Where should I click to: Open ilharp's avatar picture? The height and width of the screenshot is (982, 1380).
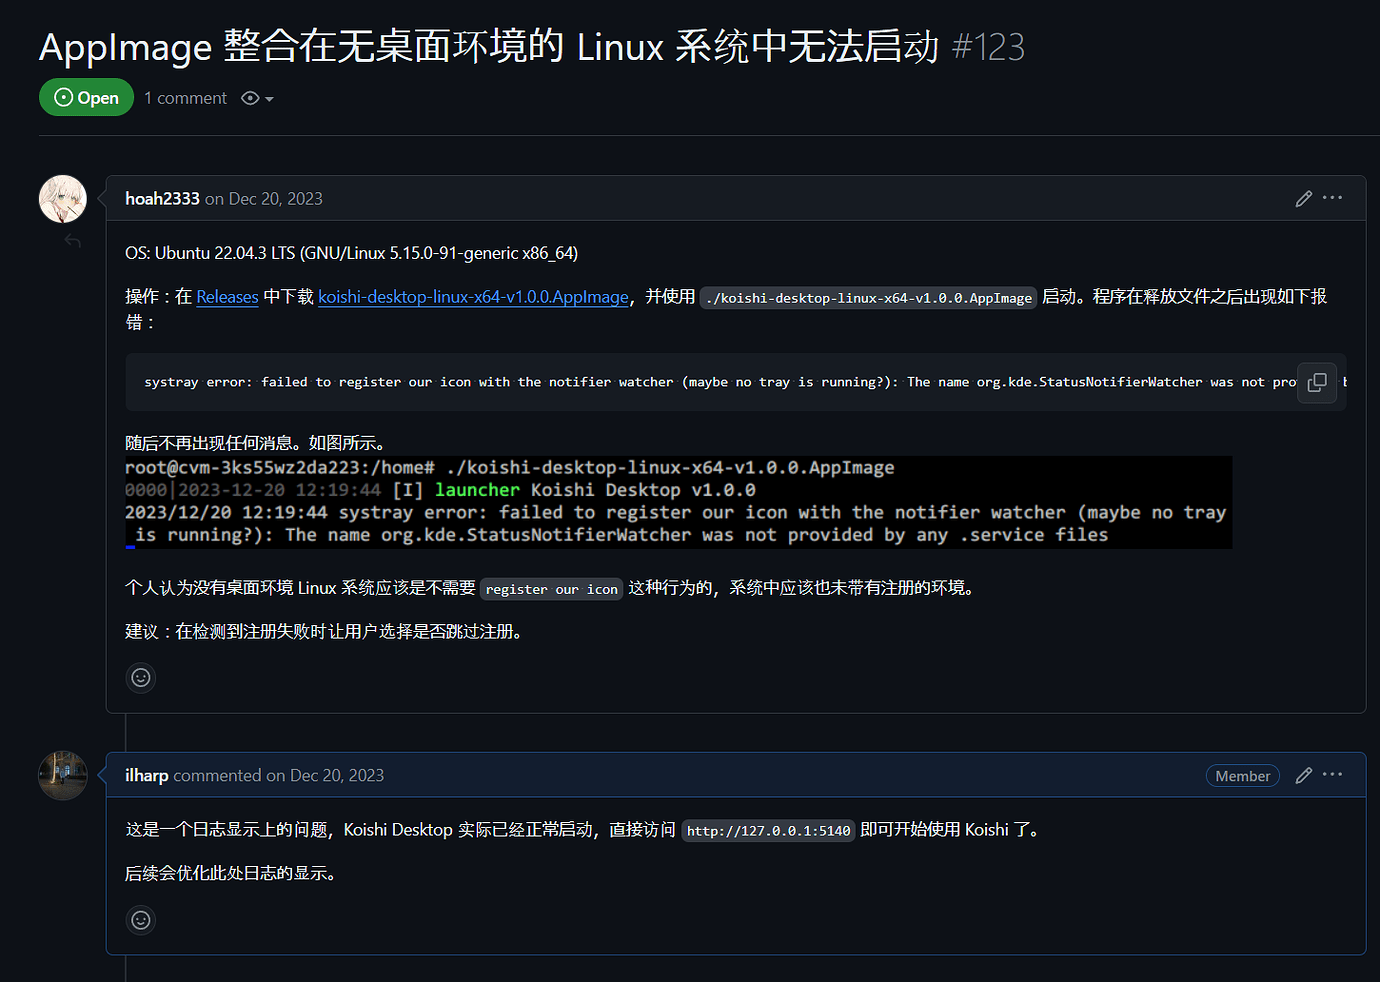point(63,776)
